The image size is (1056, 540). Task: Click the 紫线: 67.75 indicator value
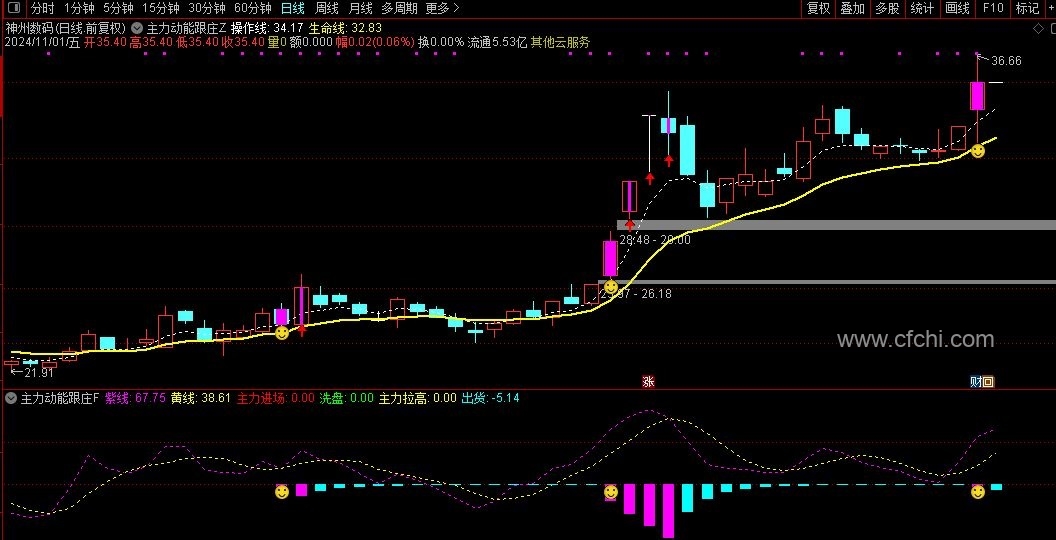136,398
